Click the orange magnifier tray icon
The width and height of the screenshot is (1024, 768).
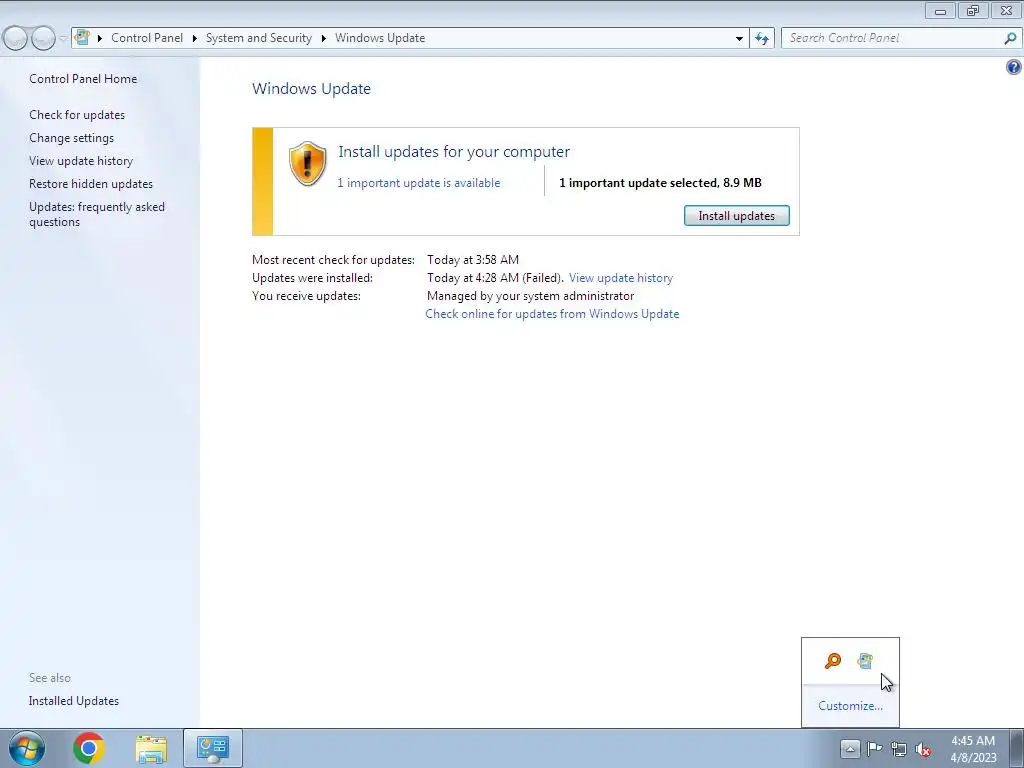(833, 661)
